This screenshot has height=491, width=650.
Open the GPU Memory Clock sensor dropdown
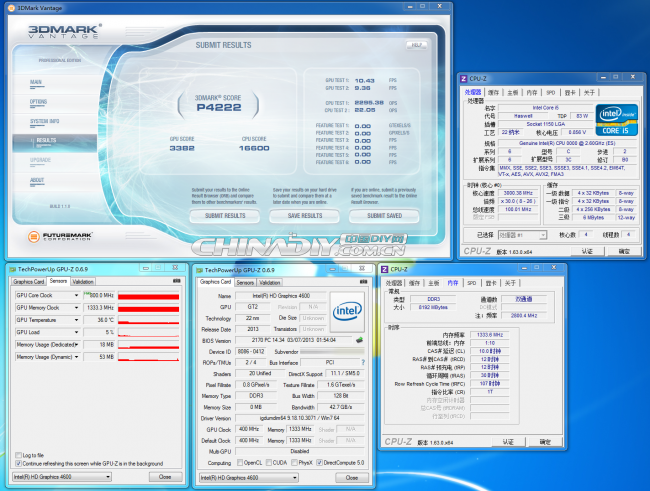click(x=76, y=308)
